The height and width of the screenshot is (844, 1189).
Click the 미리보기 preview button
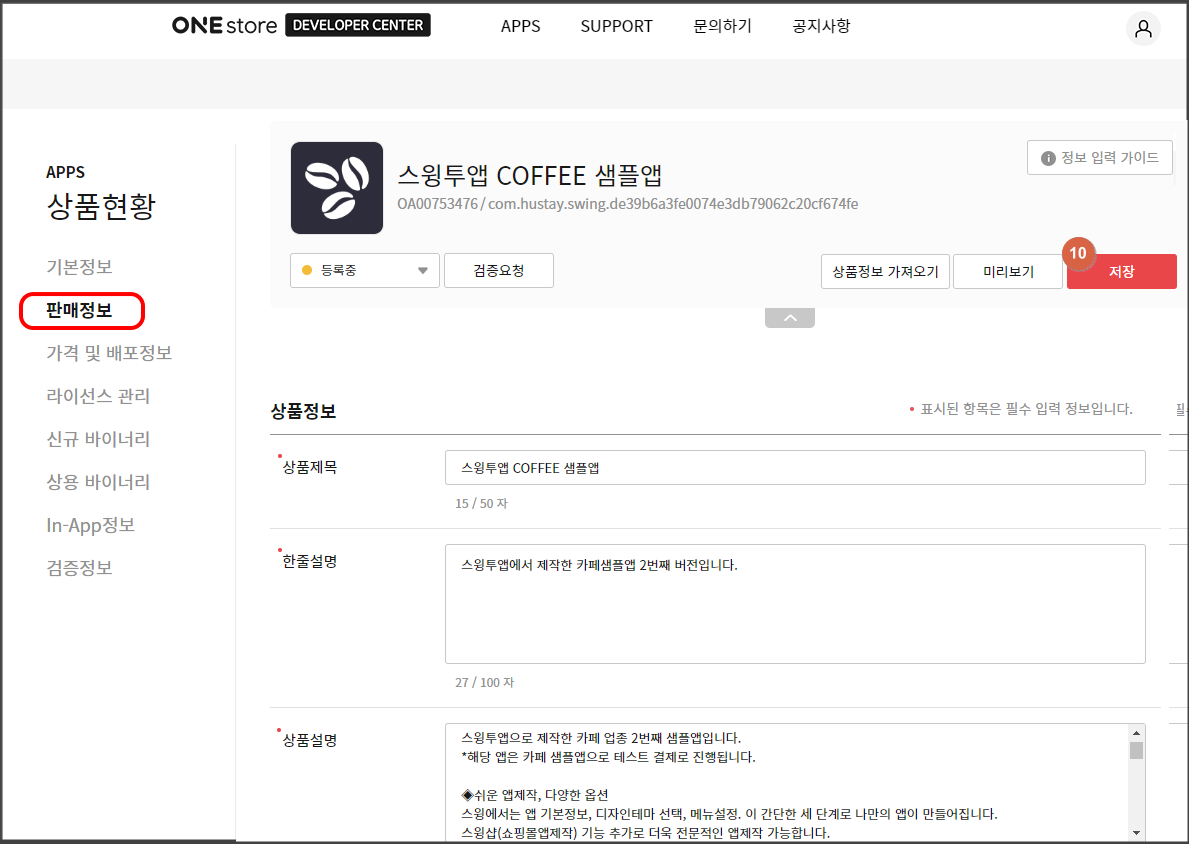point(1007,271)
